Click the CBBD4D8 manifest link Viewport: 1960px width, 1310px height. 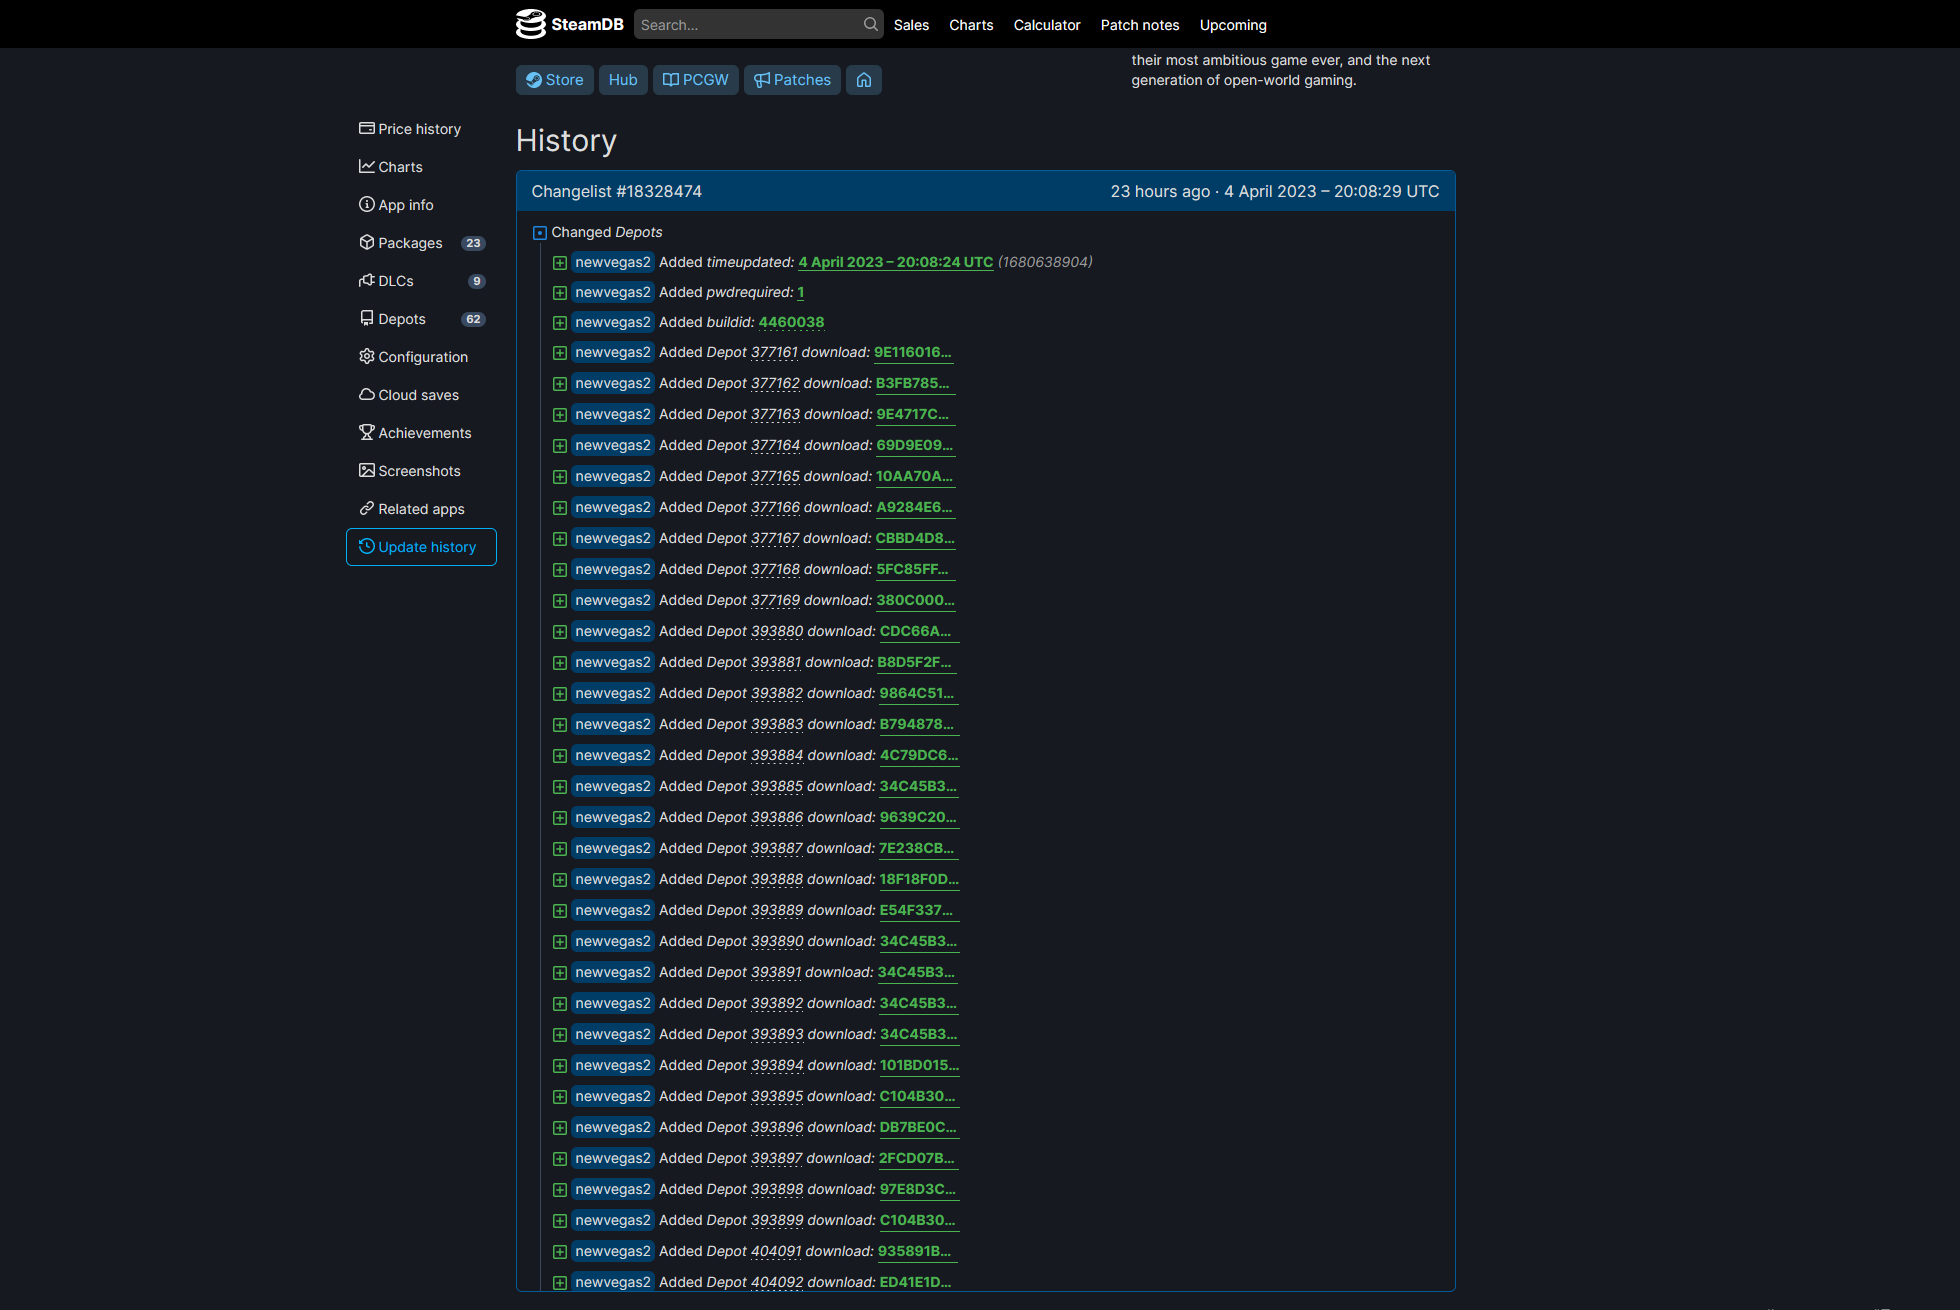click(915, 538)
